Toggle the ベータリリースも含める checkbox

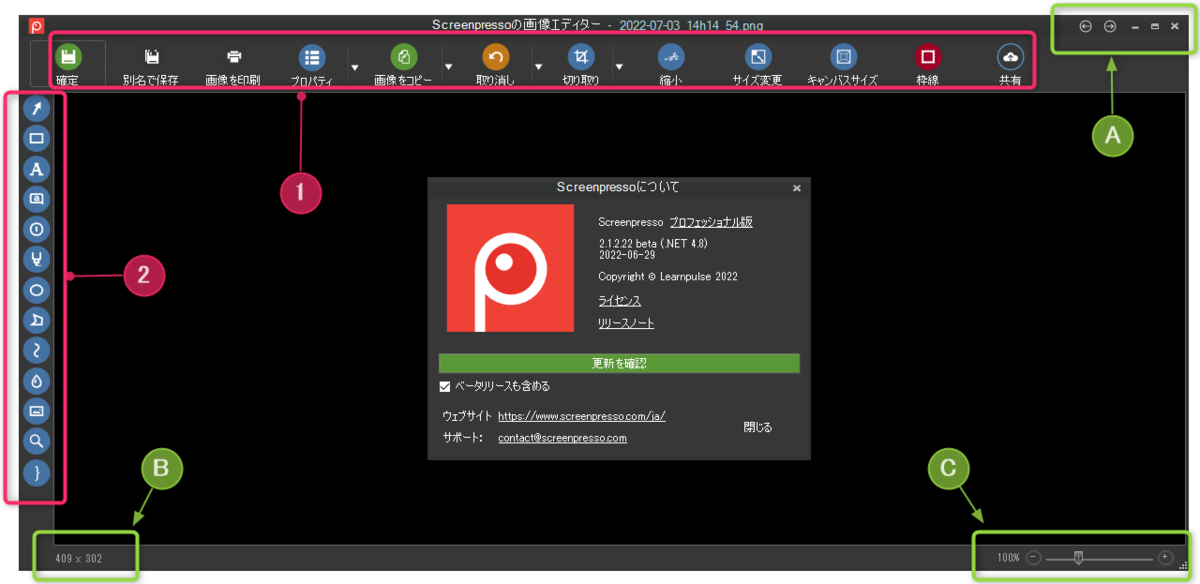point(445,386)
